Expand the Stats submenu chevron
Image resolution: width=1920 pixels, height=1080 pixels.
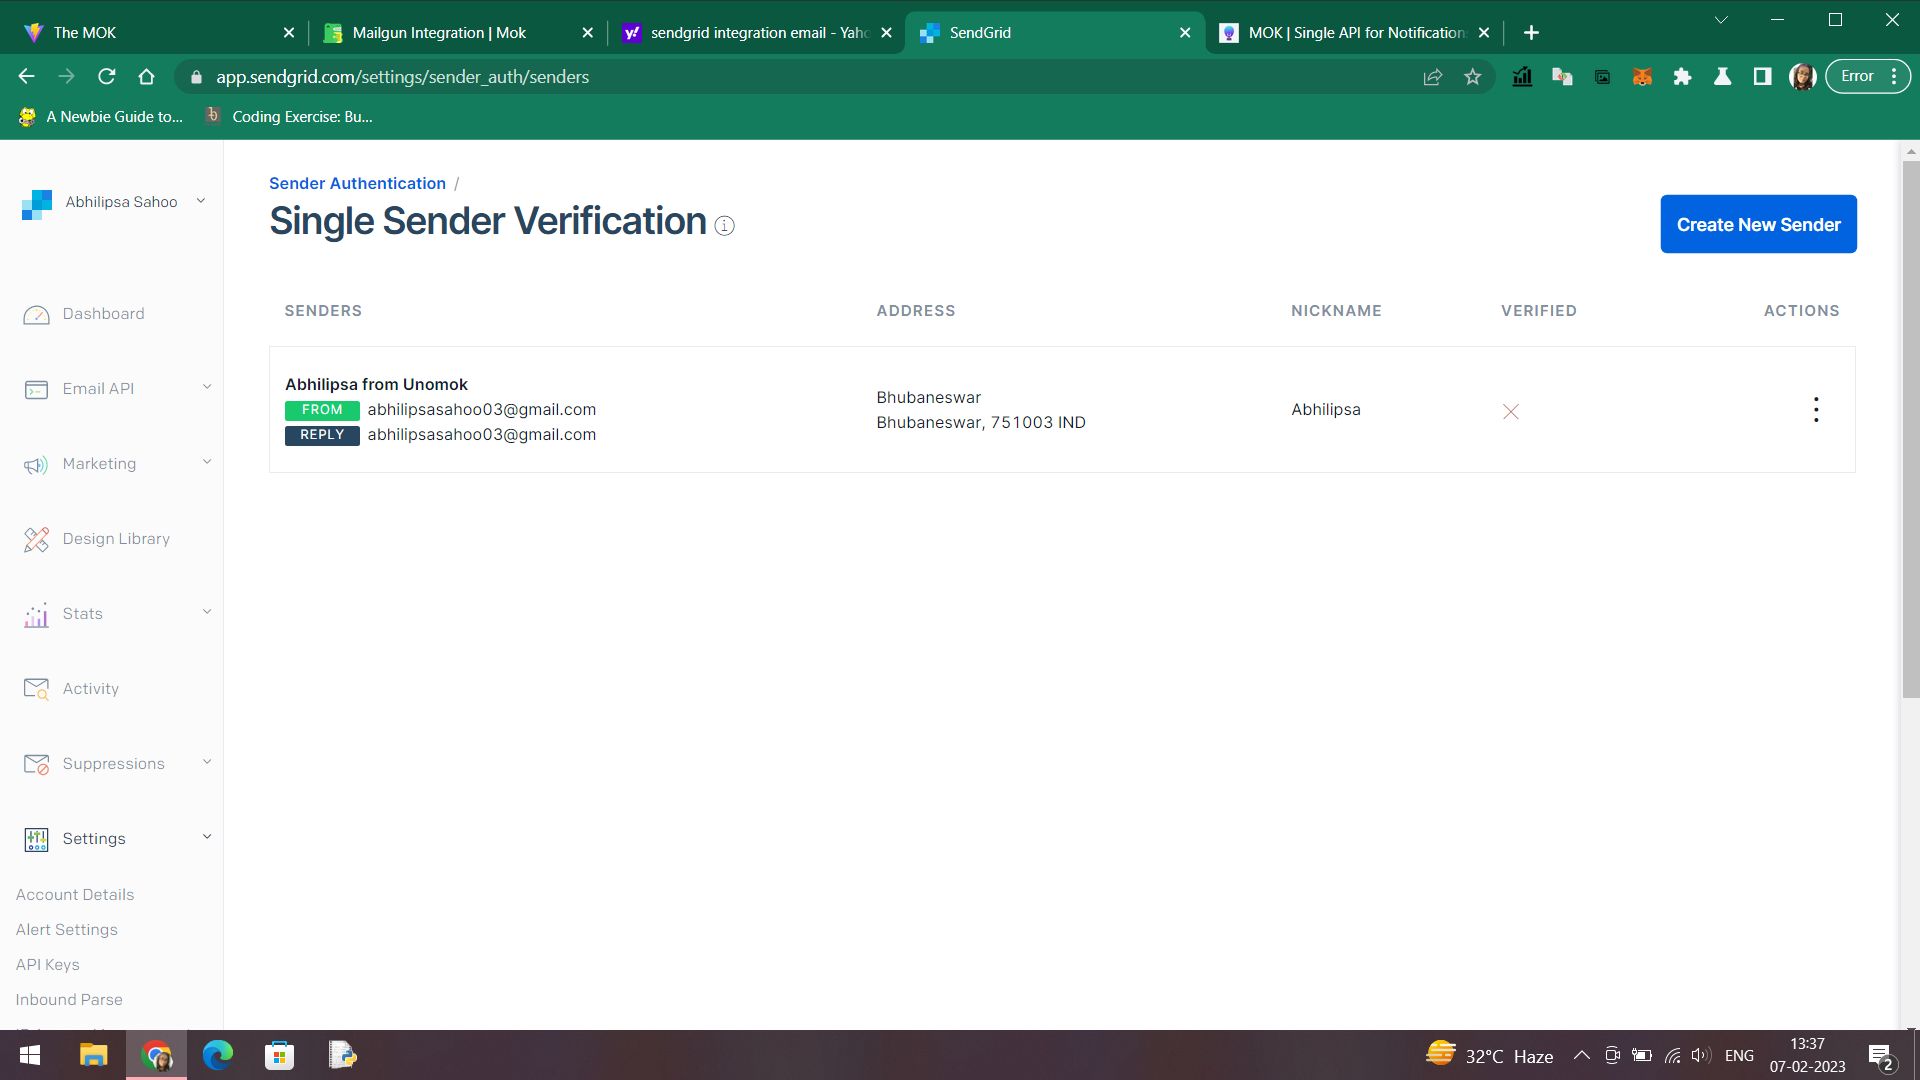(207, 611)
